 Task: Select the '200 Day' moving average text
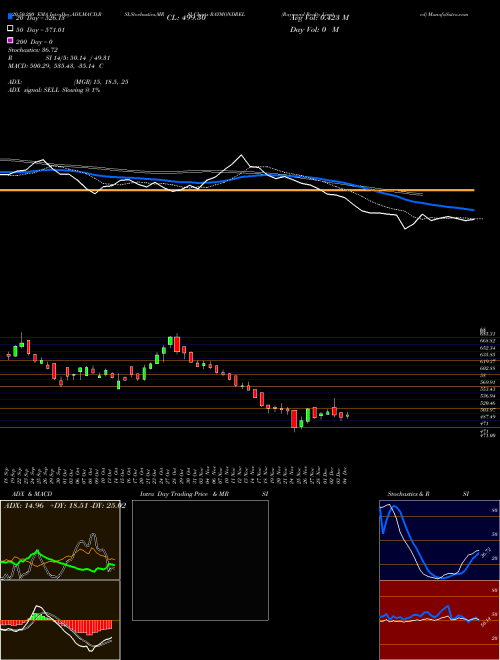coord(35,42)
